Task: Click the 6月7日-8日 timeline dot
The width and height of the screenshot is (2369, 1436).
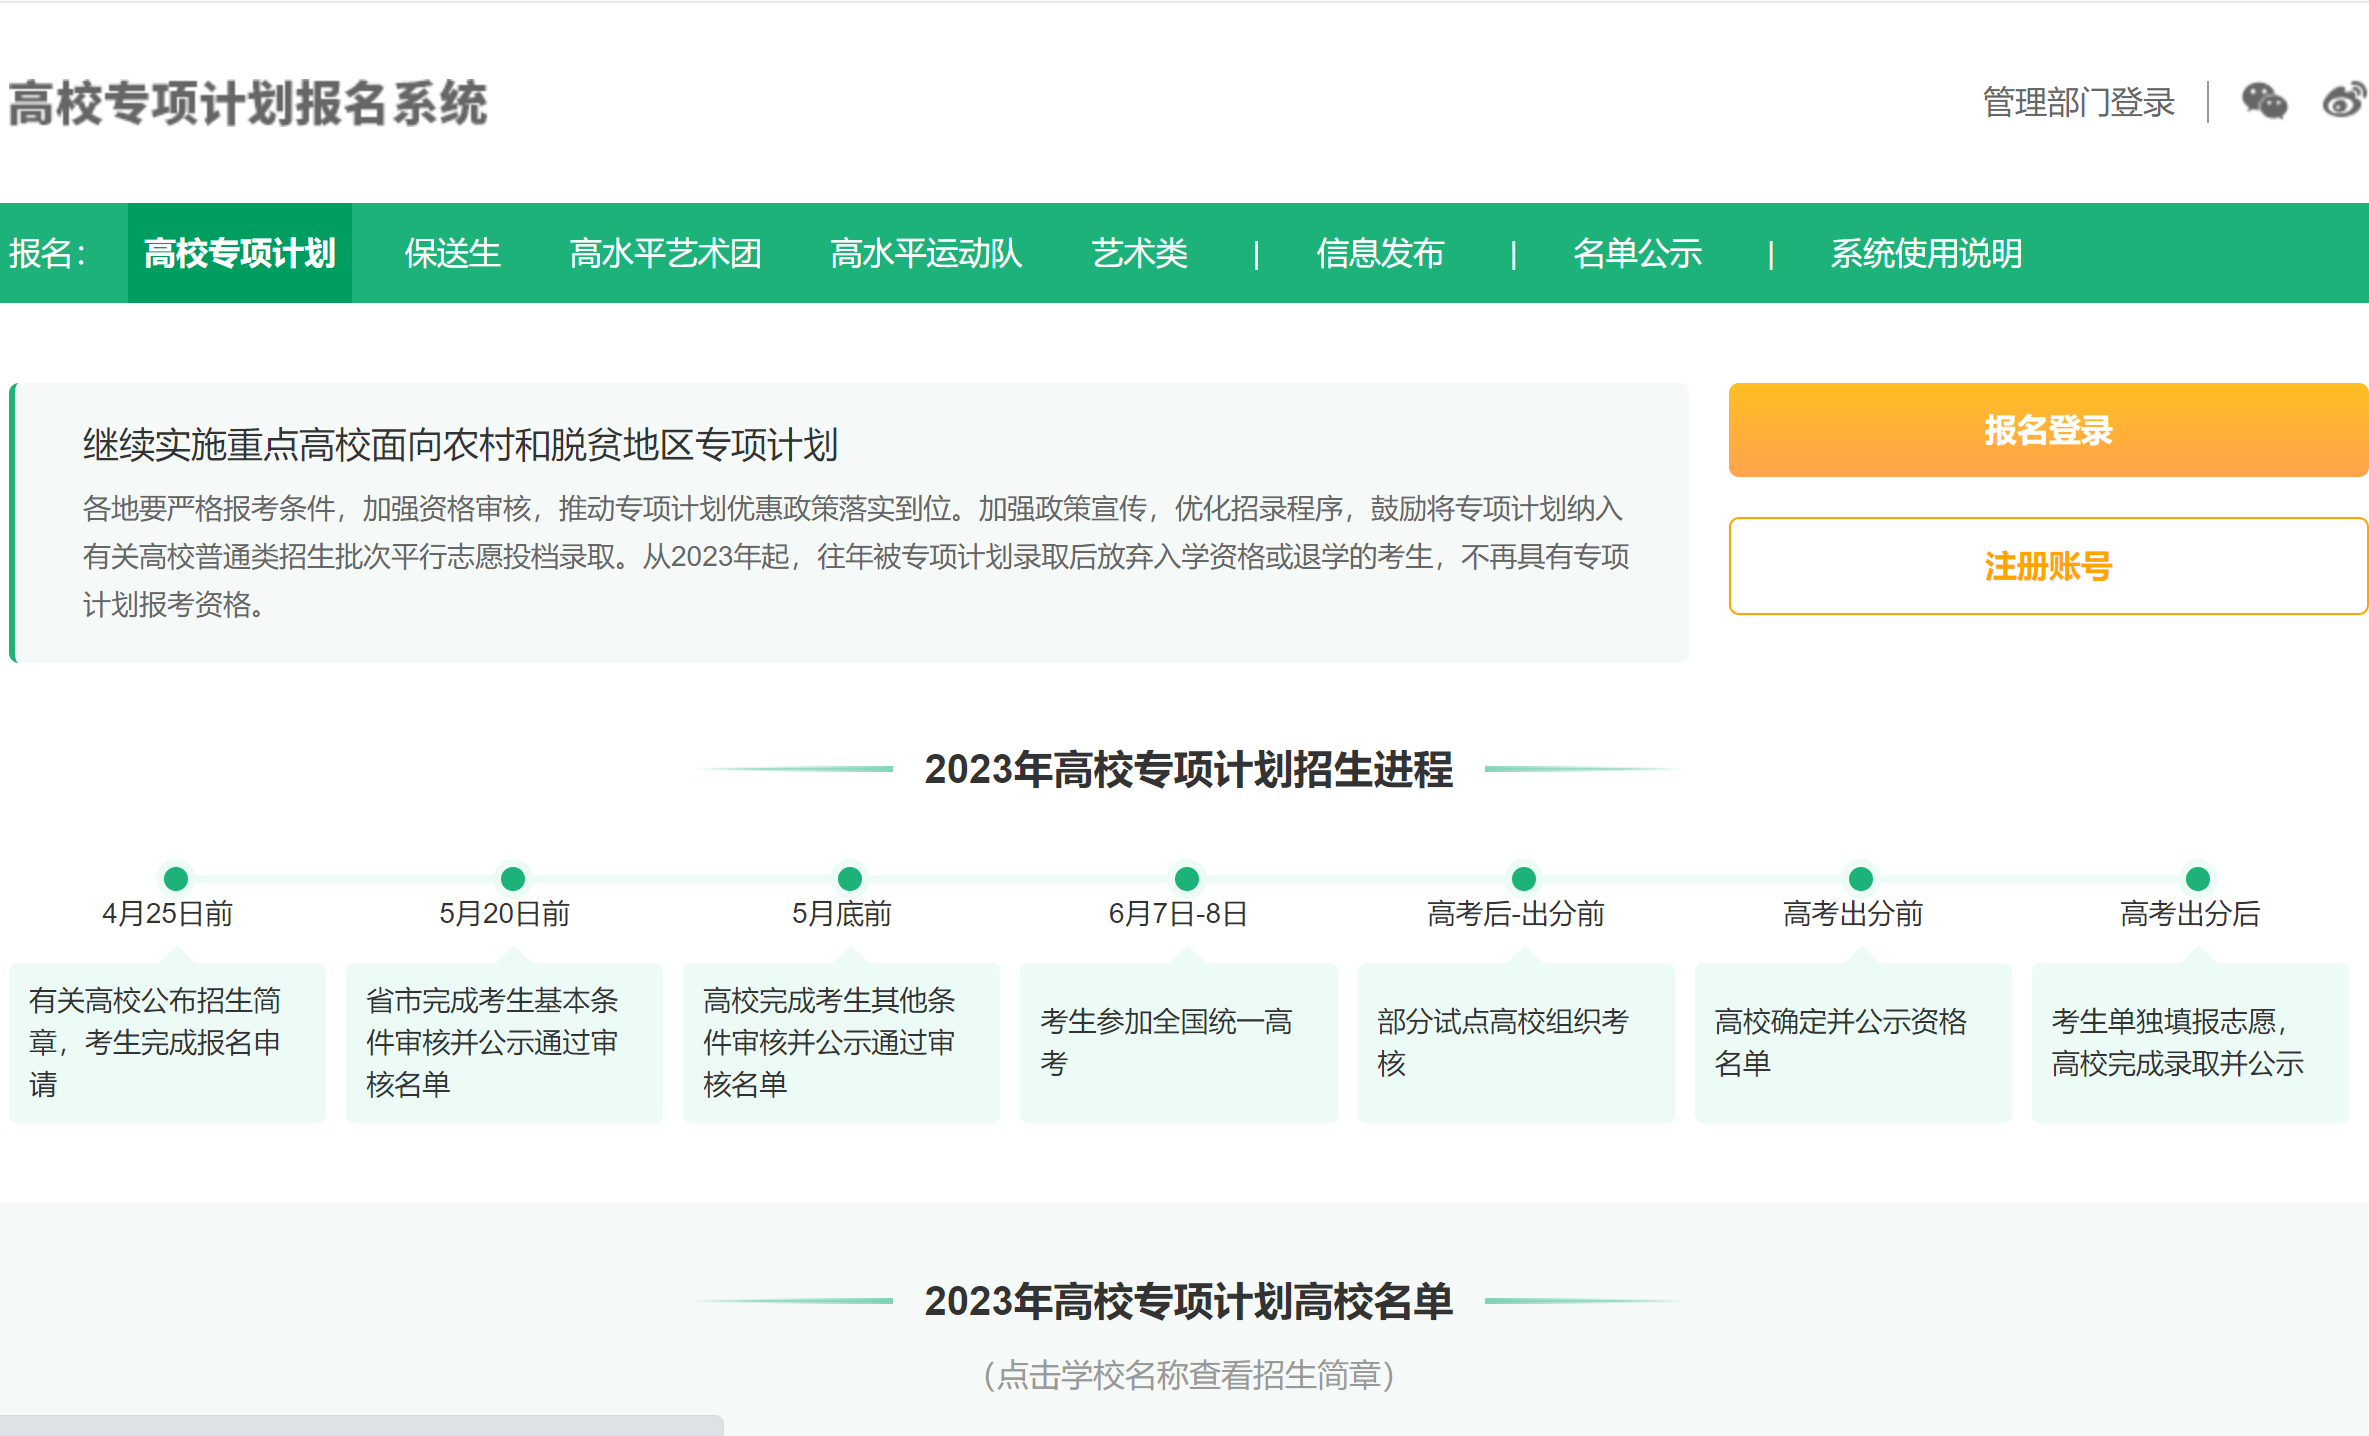Action: point(1186,879)
